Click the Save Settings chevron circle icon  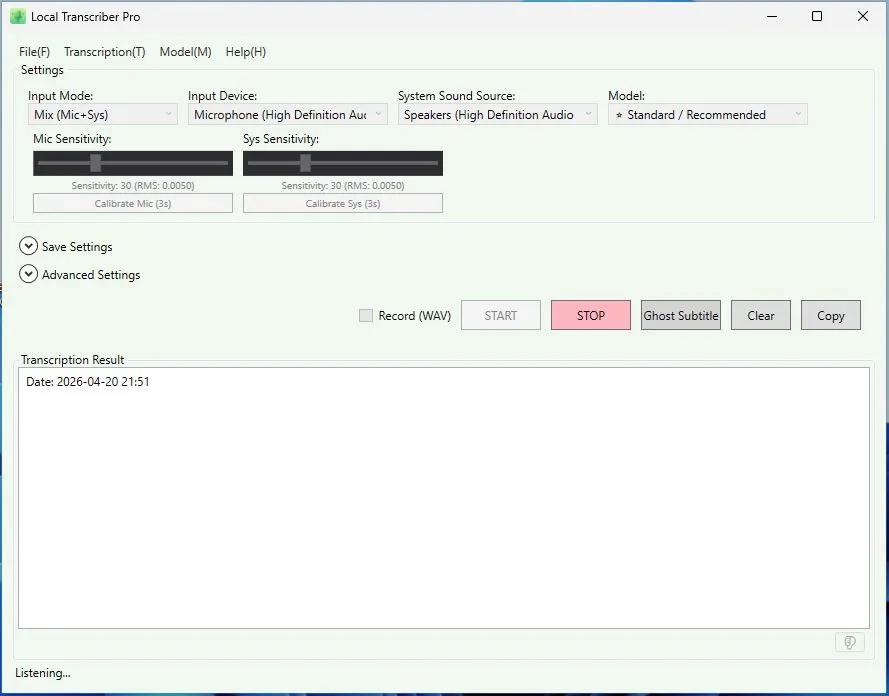click(29, 247)
